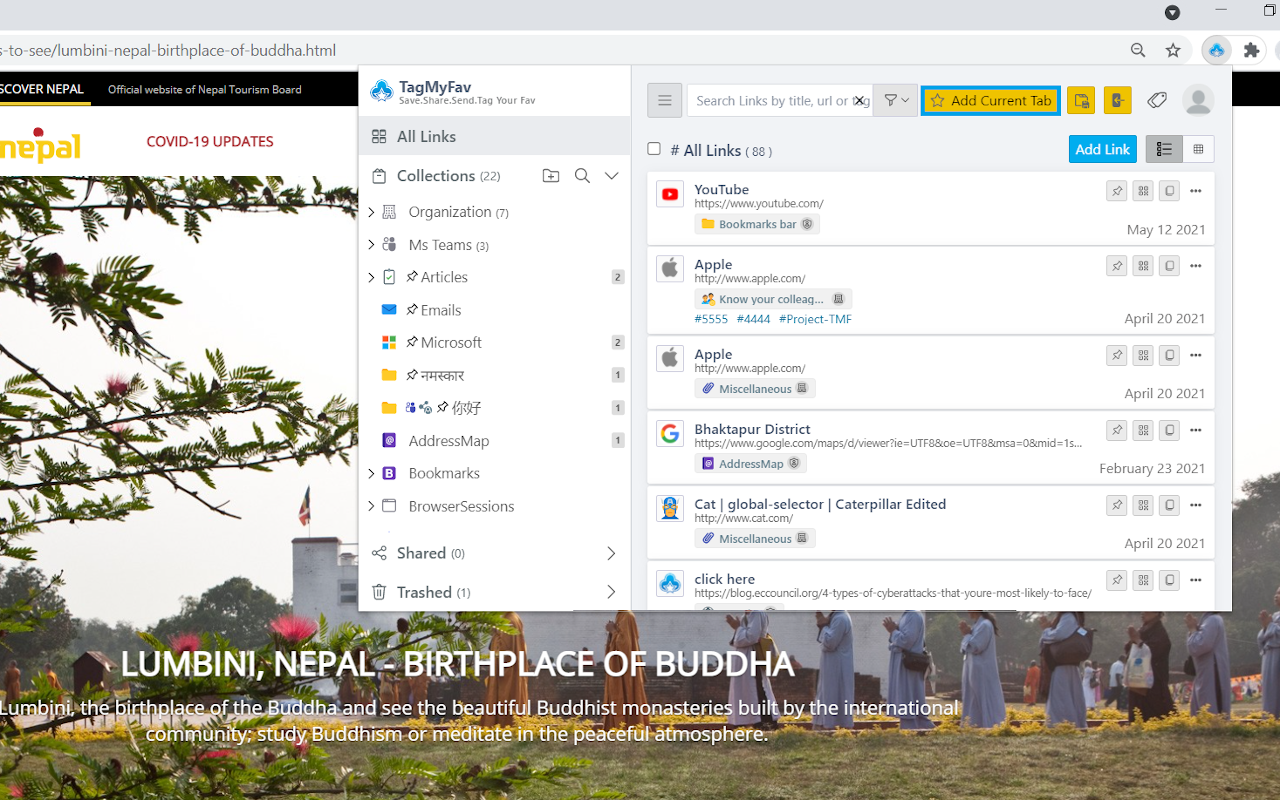The width and height of the screenshot is (1280, 800).
Task: Pin the Cat | global-selector link
Action: (1117, 505)
